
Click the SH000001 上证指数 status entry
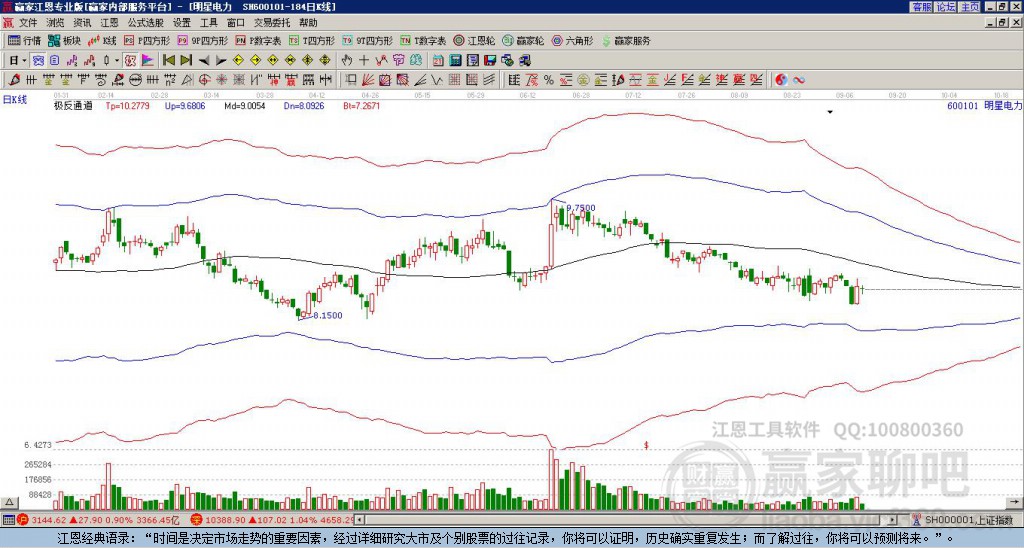(969, 520)
